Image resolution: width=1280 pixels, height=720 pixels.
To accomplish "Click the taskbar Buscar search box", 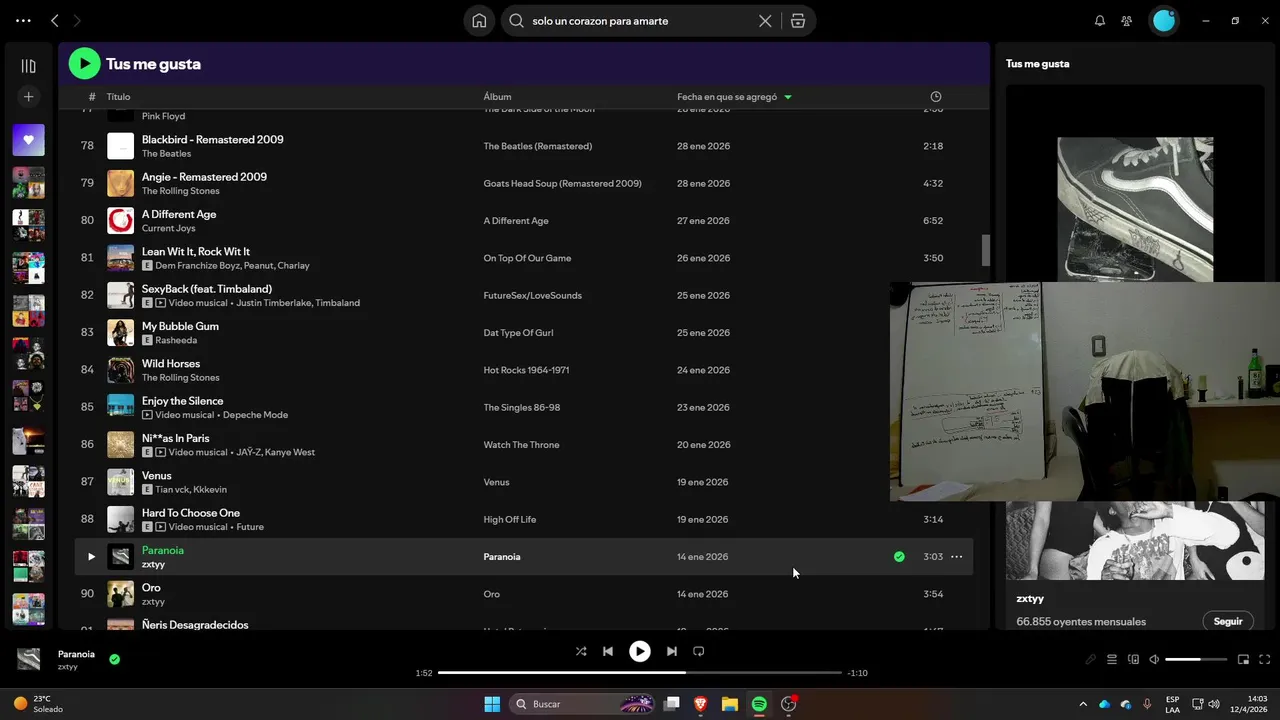I will click(x=584, y=704).
